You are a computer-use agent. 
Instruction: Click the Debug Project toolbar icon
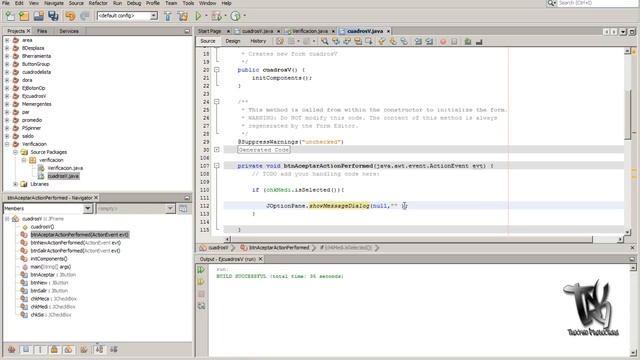tap(216, 16)
